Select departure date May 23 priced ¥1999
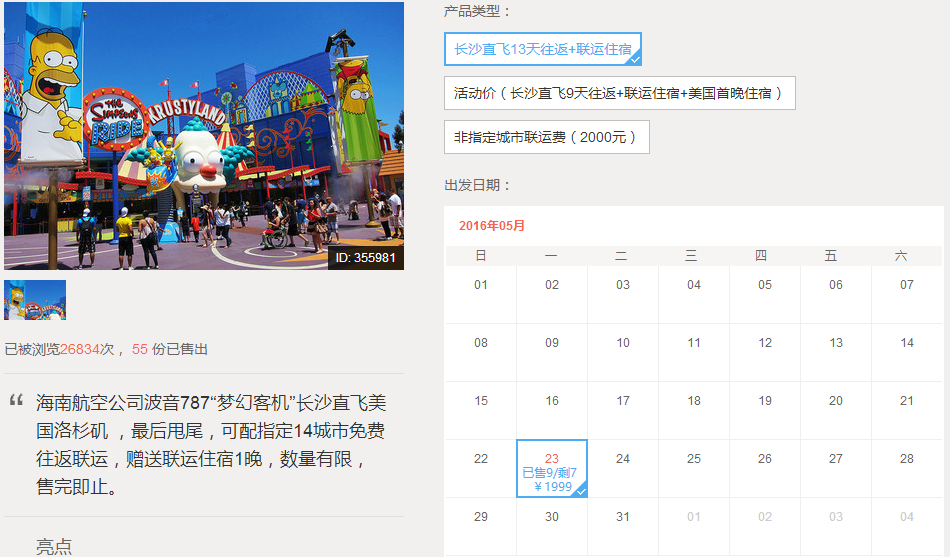This screenshot has height=557, width=950. [x=551, y=469]
